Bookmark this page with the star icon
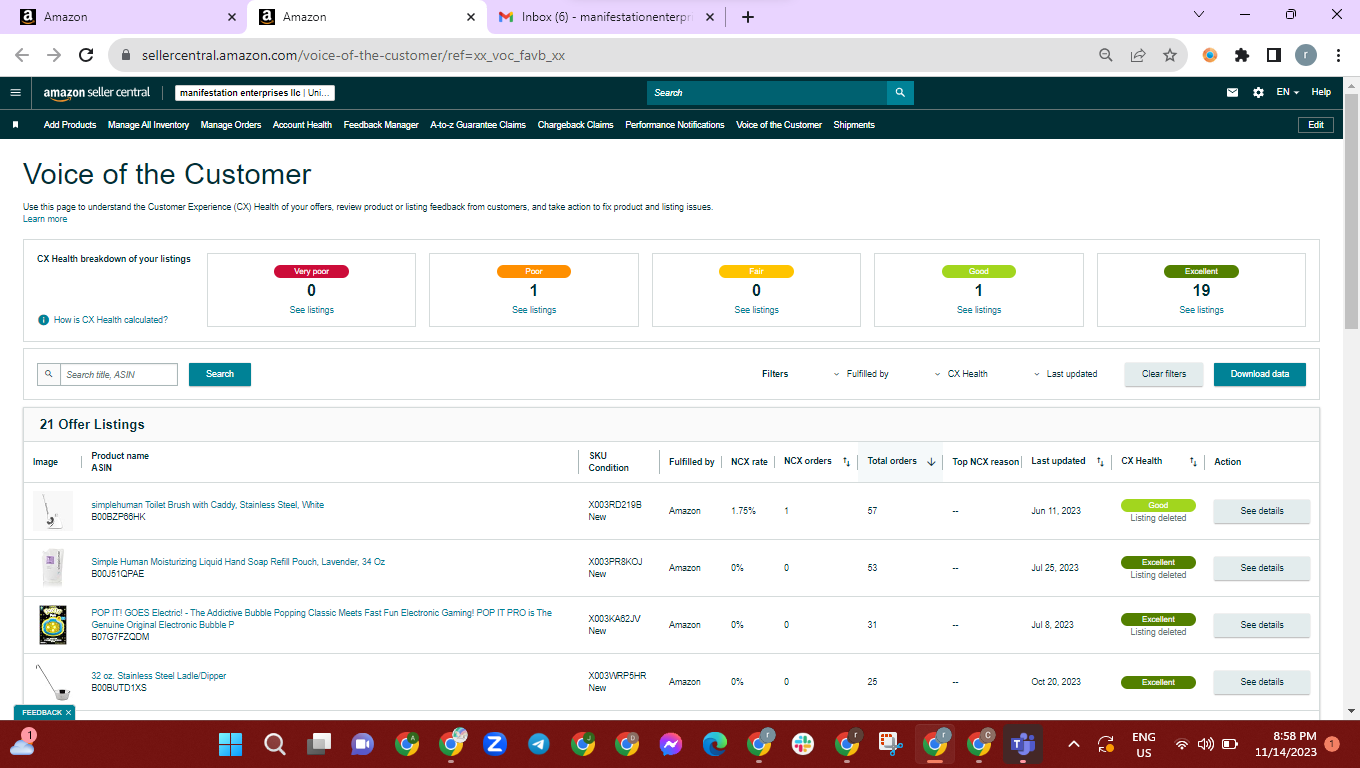Viewport: 1360px width, 768px height. click(x=1170, y=55)
